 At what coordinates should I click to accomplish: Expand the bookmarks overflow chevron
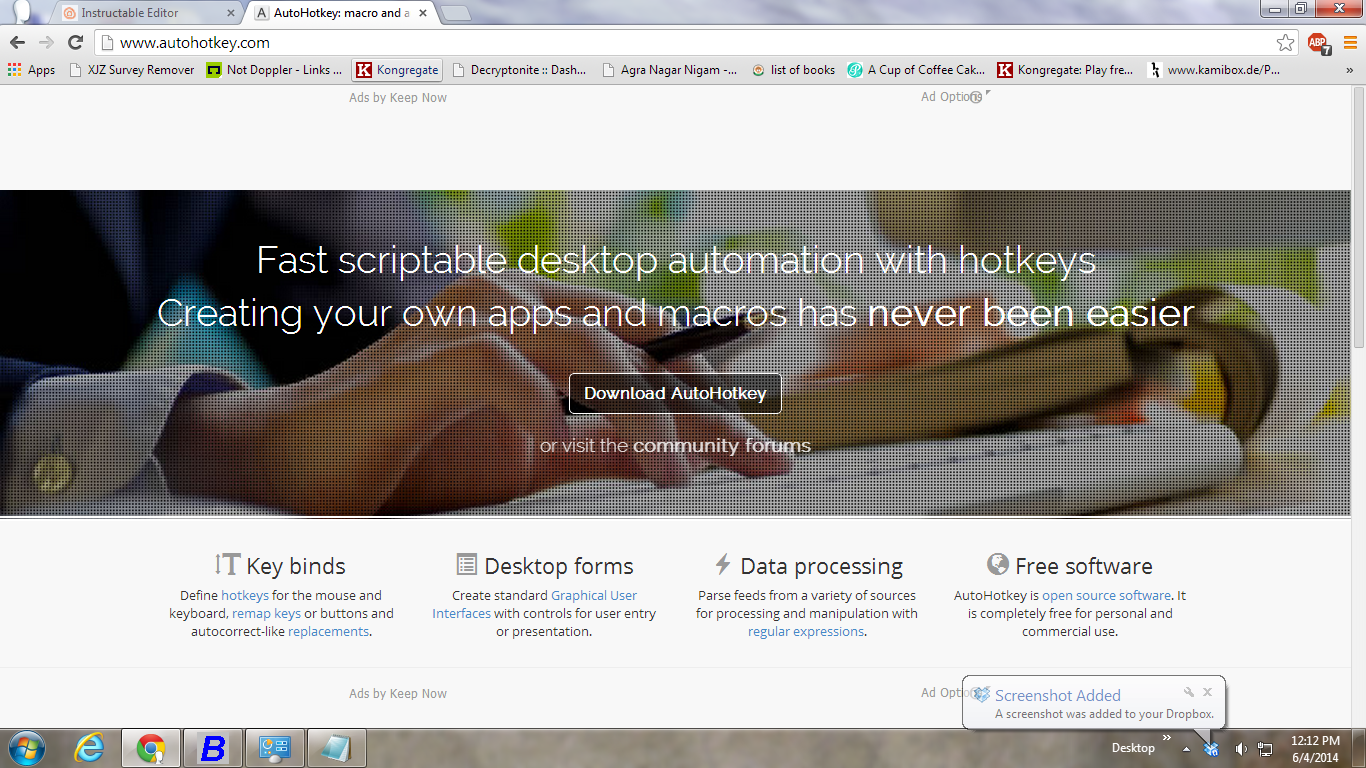[x=1349, y=70]
